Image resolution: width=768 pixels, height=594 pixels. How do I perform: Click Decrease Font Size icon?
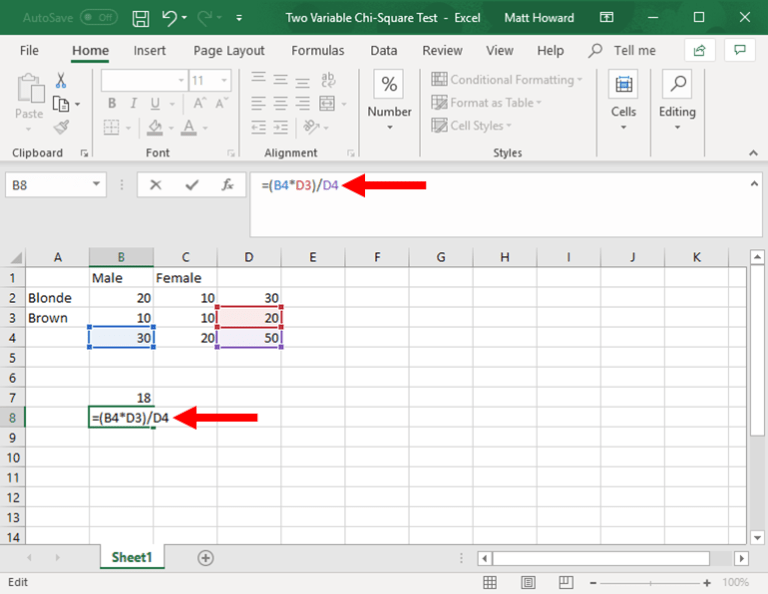coord(221,103)
